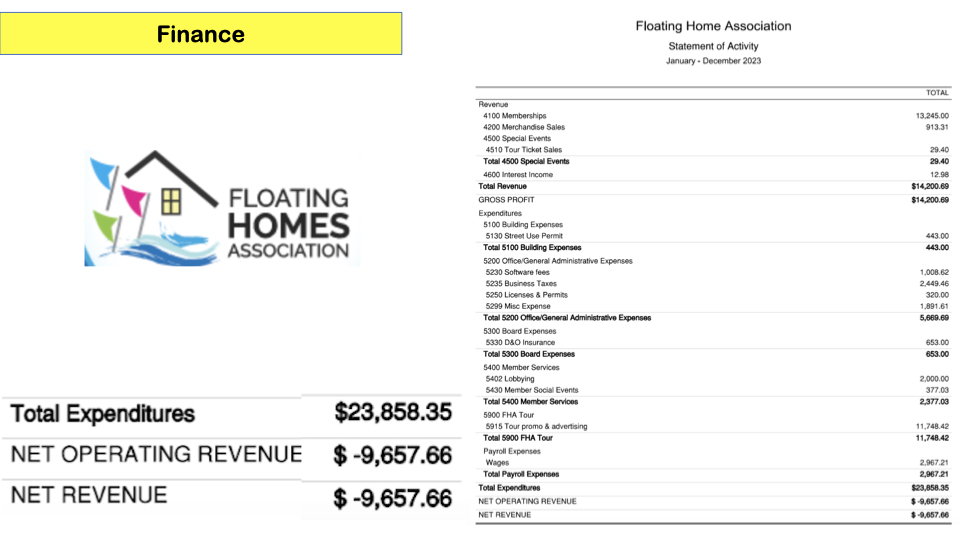This screenshot has width=960, height=540.
Task: Select the large NET OPERATING REVENUE label
Action: [156, 454]
